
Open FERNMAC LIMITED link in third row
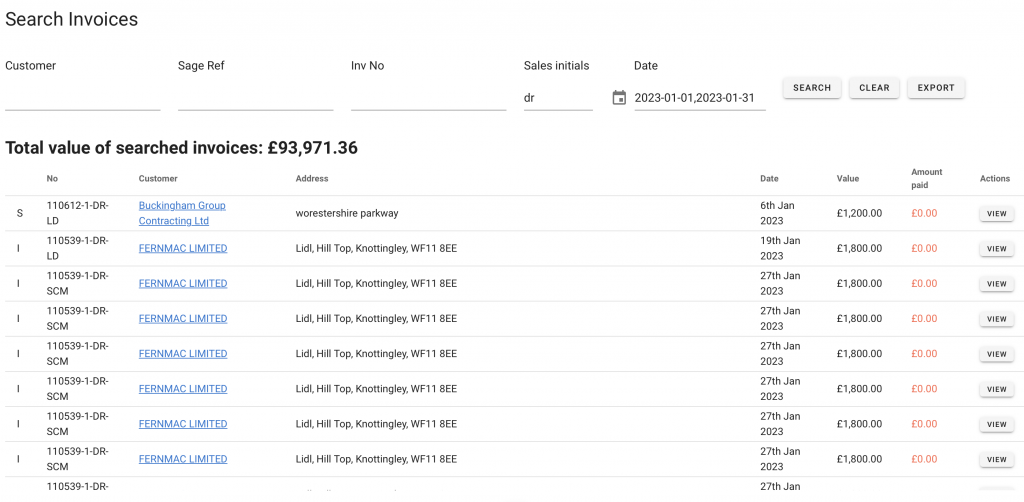pos(183,283)
